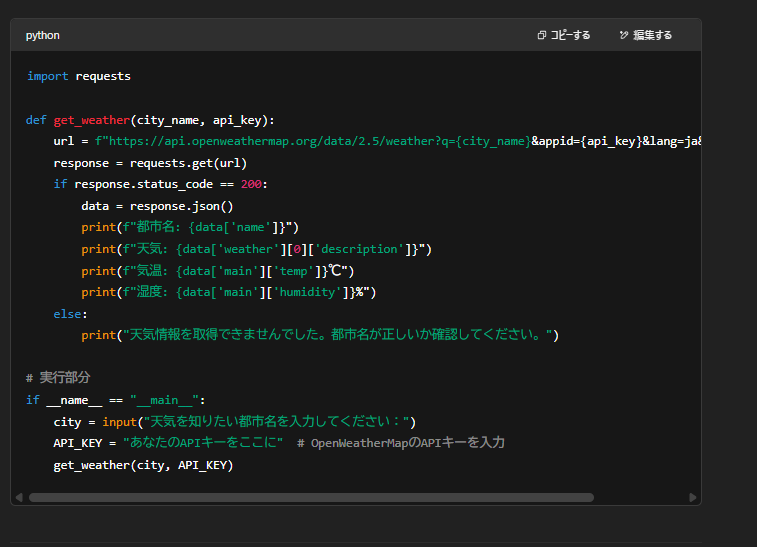Viewport: 757px width, 547px height.
Task: Click the horizontal scrollbar thumb
Action: click(310, 497)
